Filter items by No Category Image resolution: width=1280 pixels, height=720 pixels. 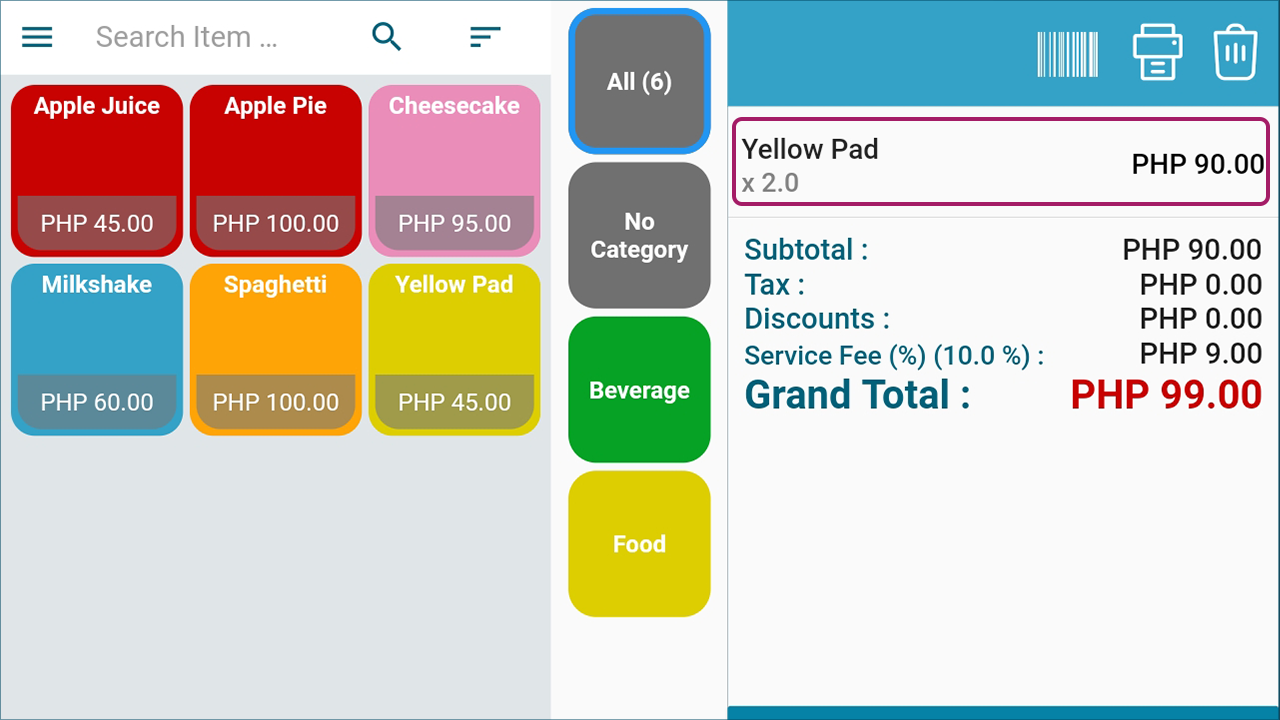639,235
